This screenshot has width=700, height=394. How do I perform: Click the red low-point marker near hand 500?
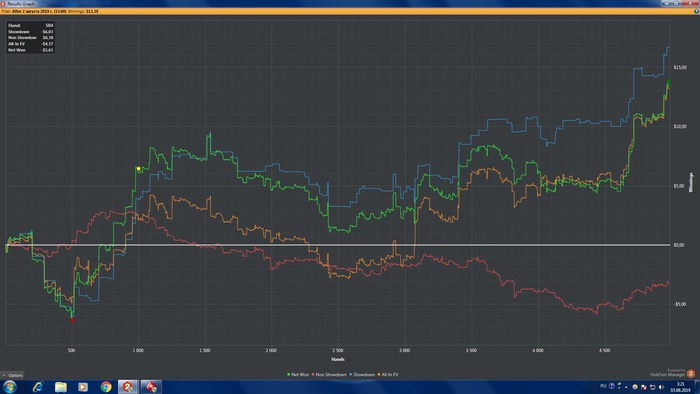click(x=72, y=320)
